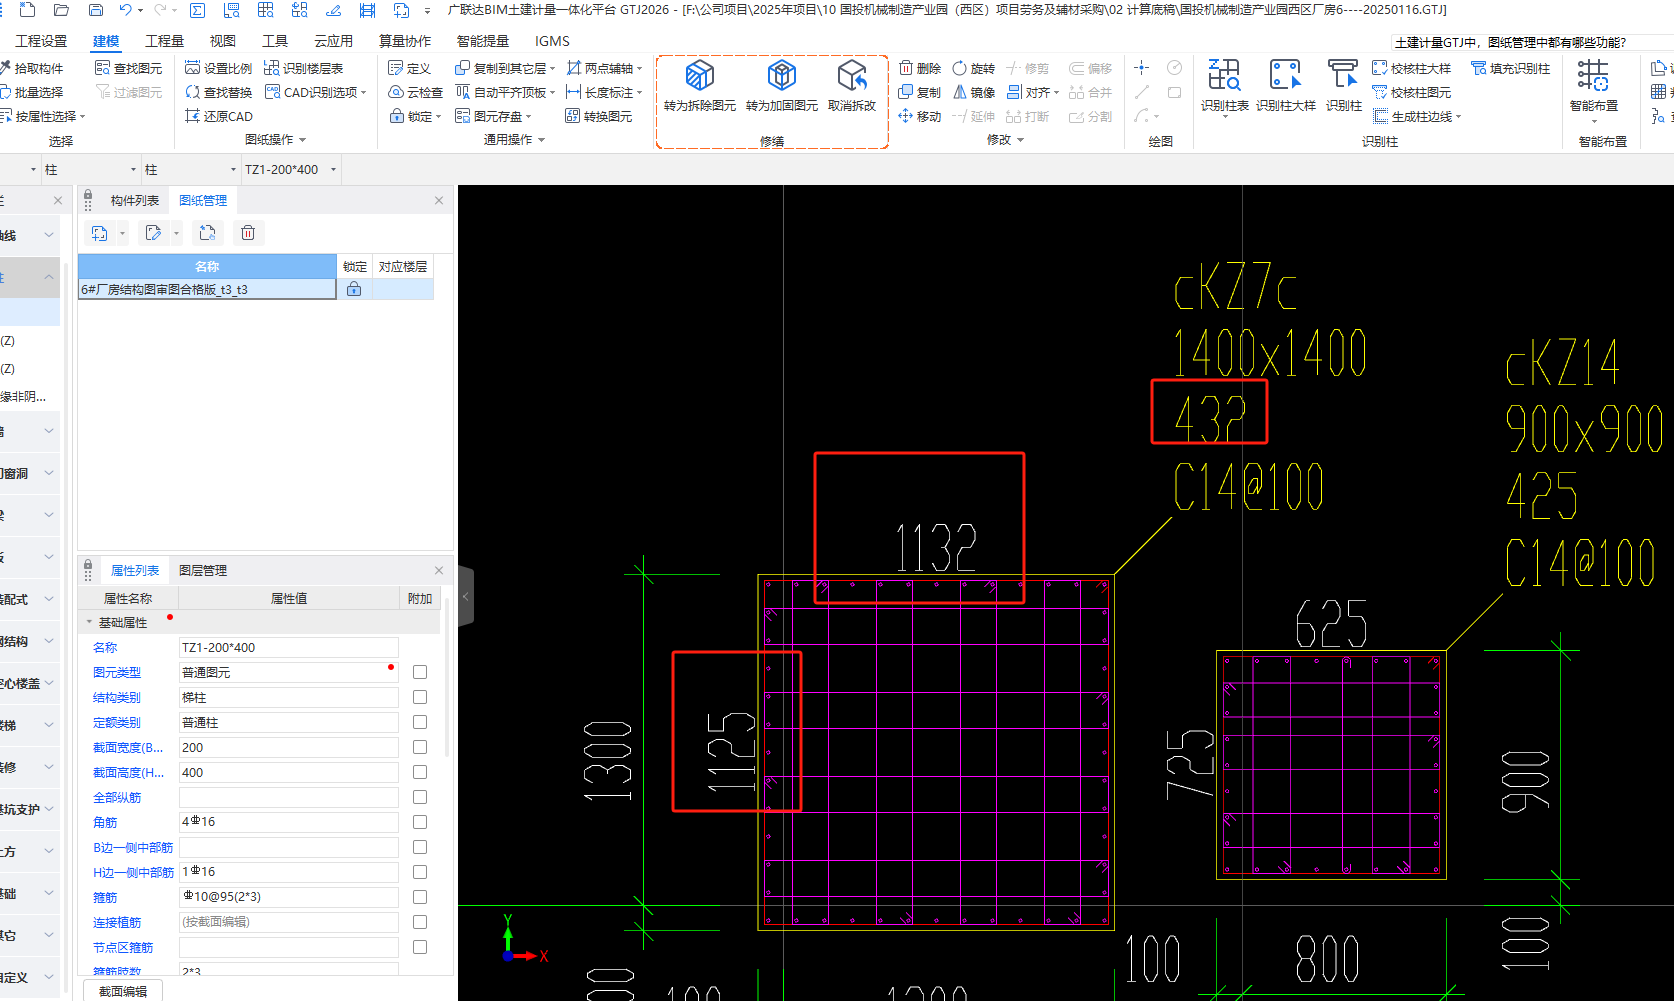Click the 取消拆改 icon

852,77
